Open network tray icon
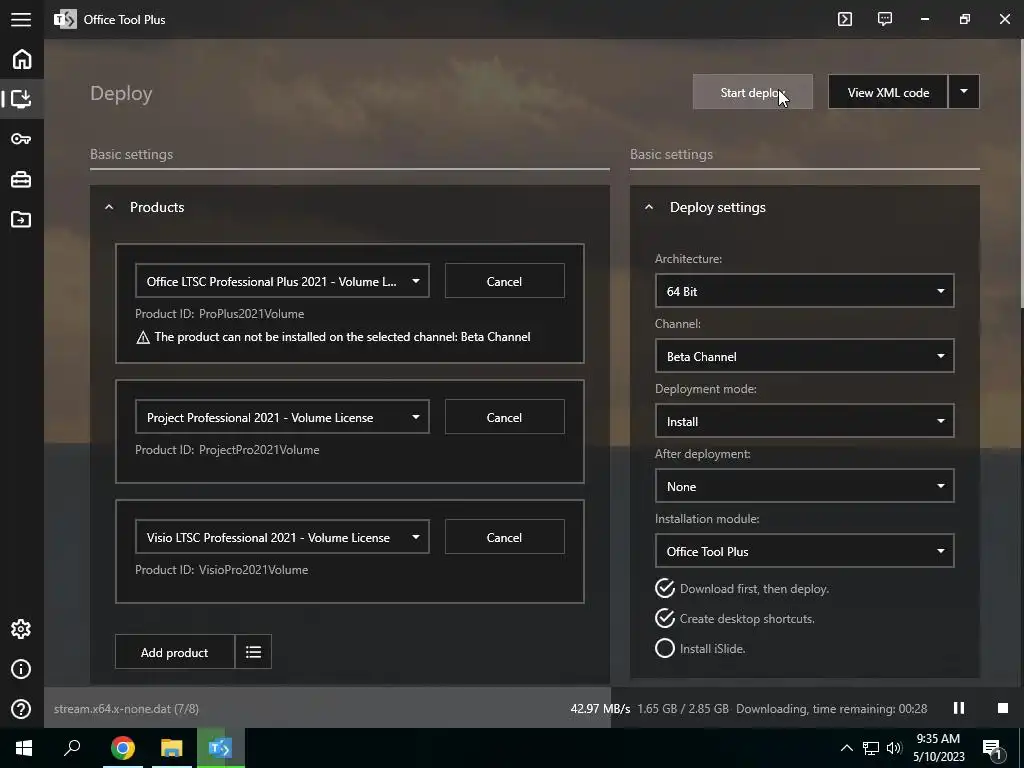Screen dimensions: 1024x768 (x=871, y=748)
